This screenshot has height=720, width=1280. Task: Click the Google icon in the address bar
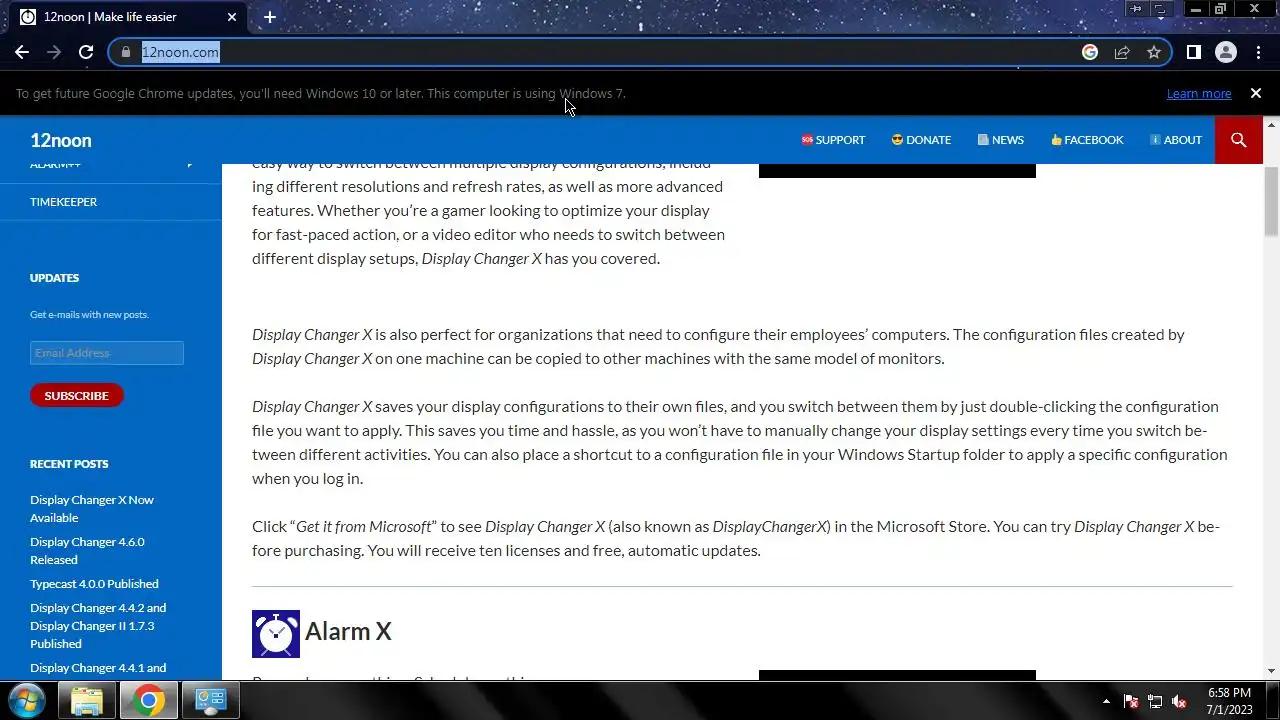click(x=1090, y=52)
